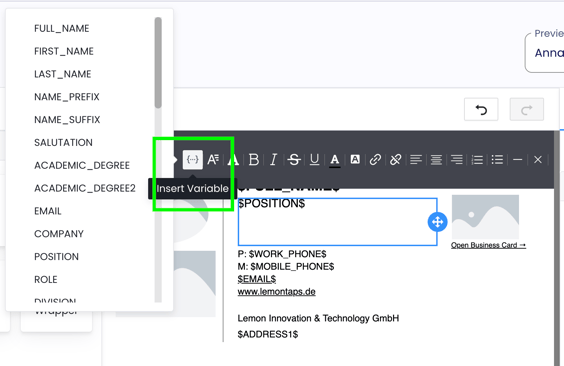Insert a bulleted list
564x366 pixels.
pos(497,159)
